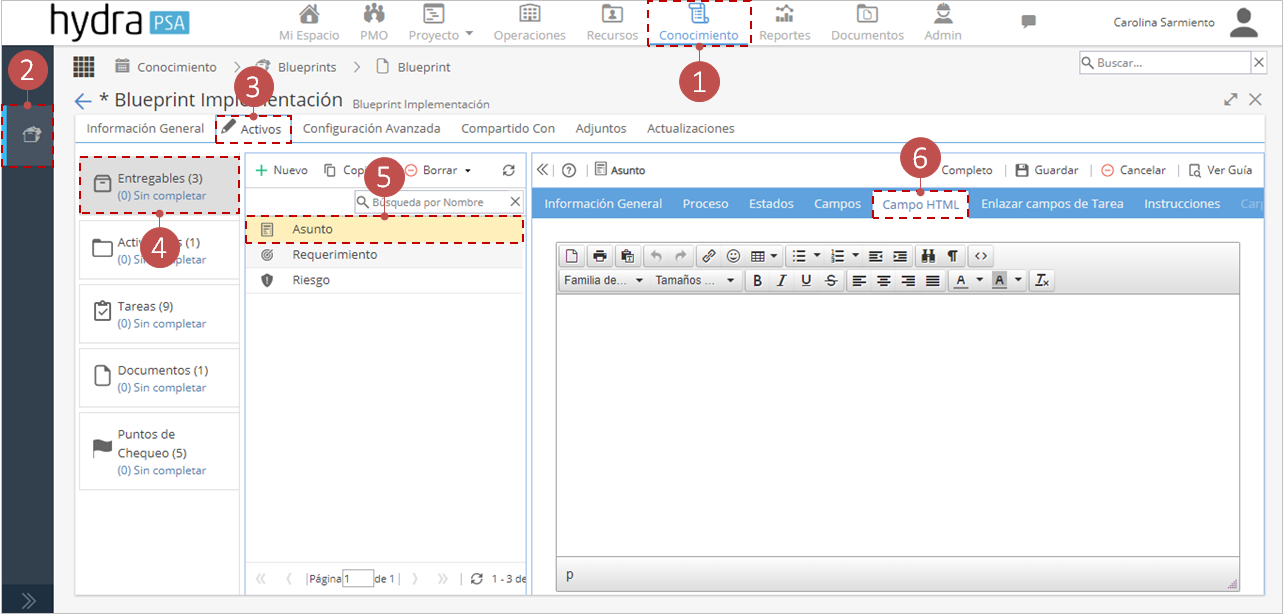
Task: Toggle bold formatting
Action: (x=757, y=281)
